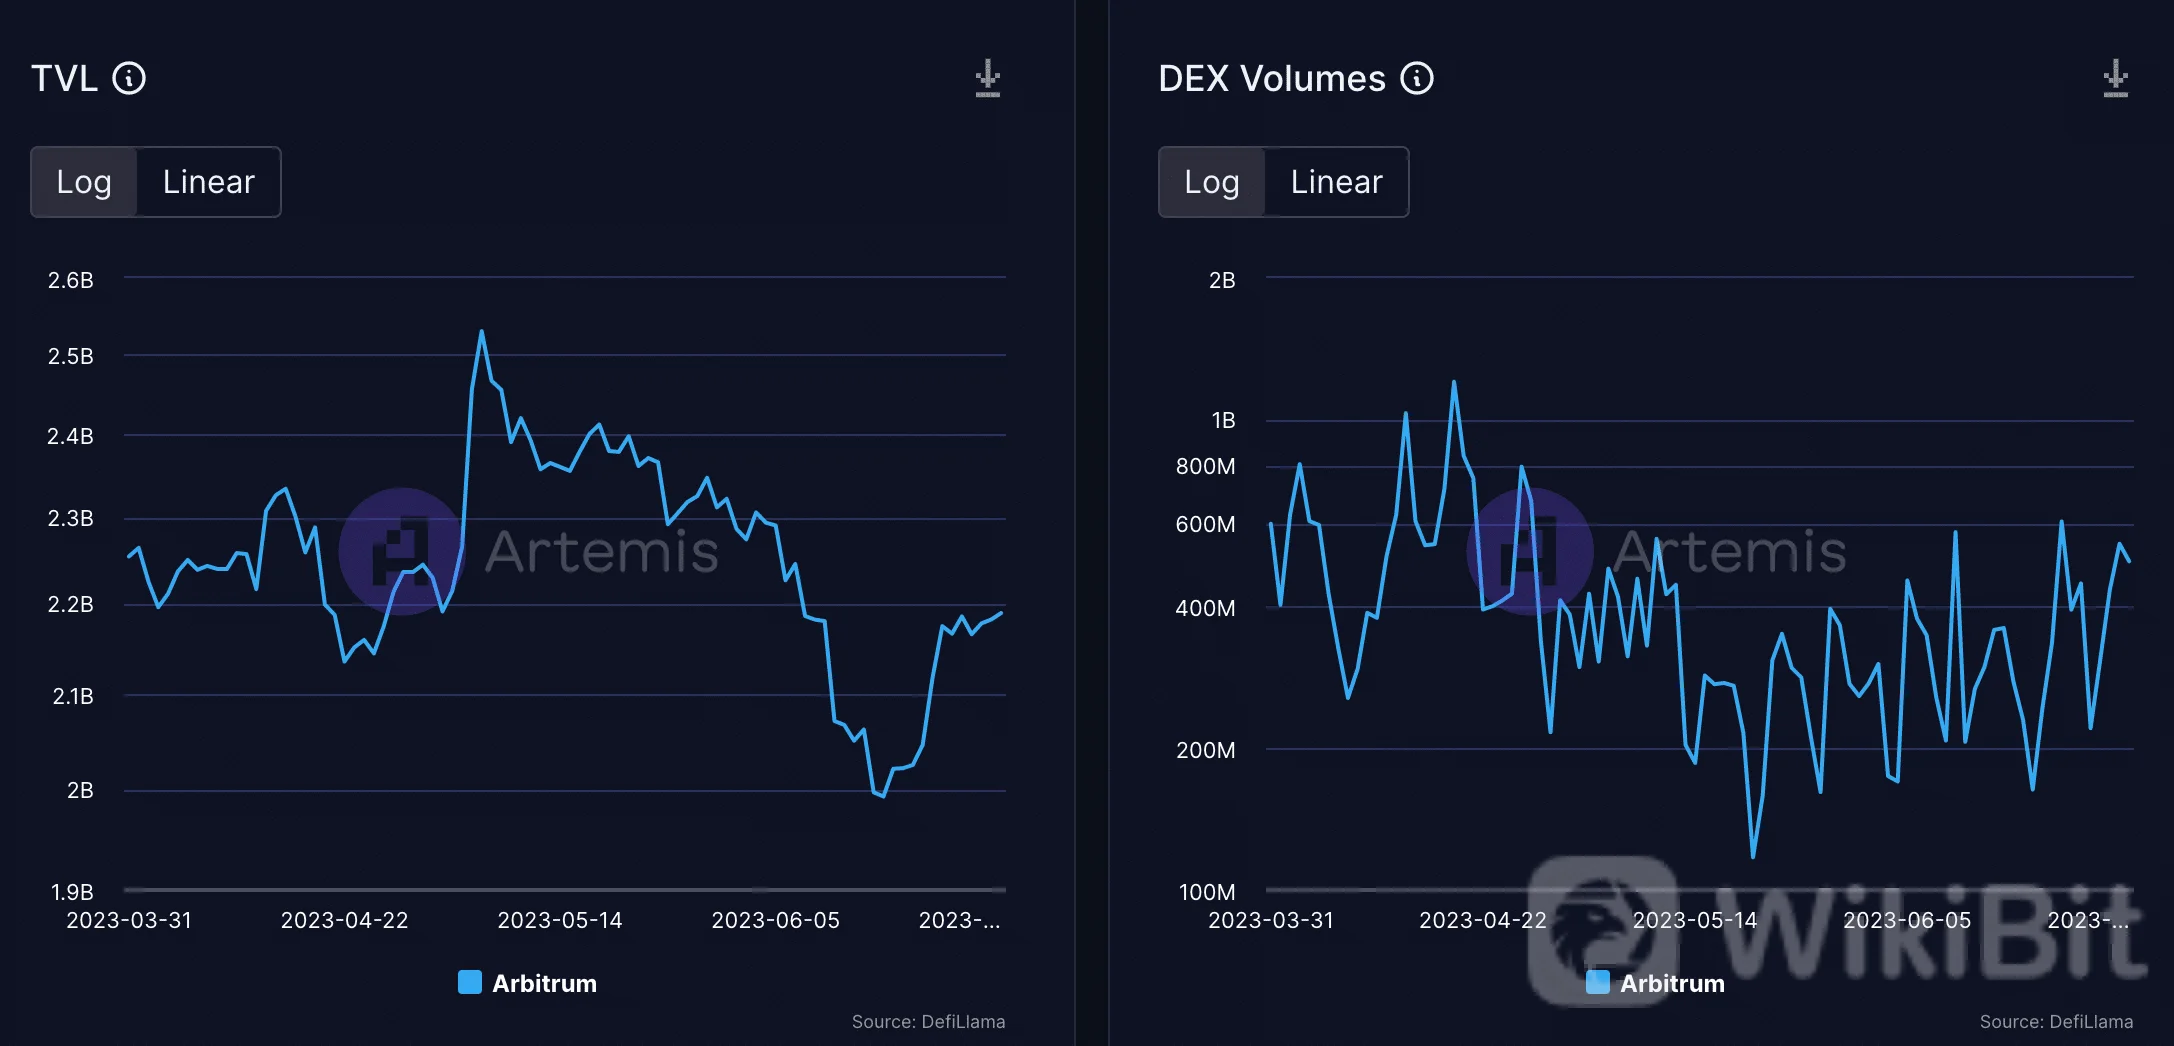This screenshot has width=2174, height=1046.
Task: Click the Artemis logo on TVL chart
Action: (402, 551)
